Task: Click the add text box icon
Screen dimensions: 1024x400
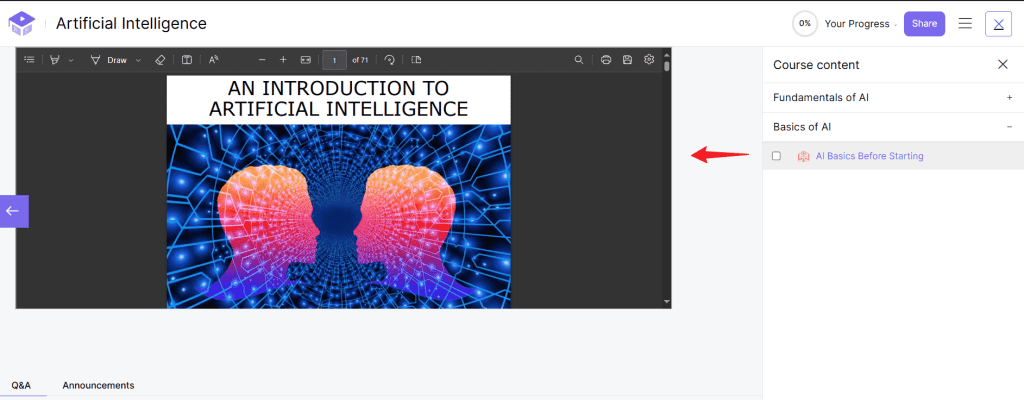Action: tap(187, 59)
